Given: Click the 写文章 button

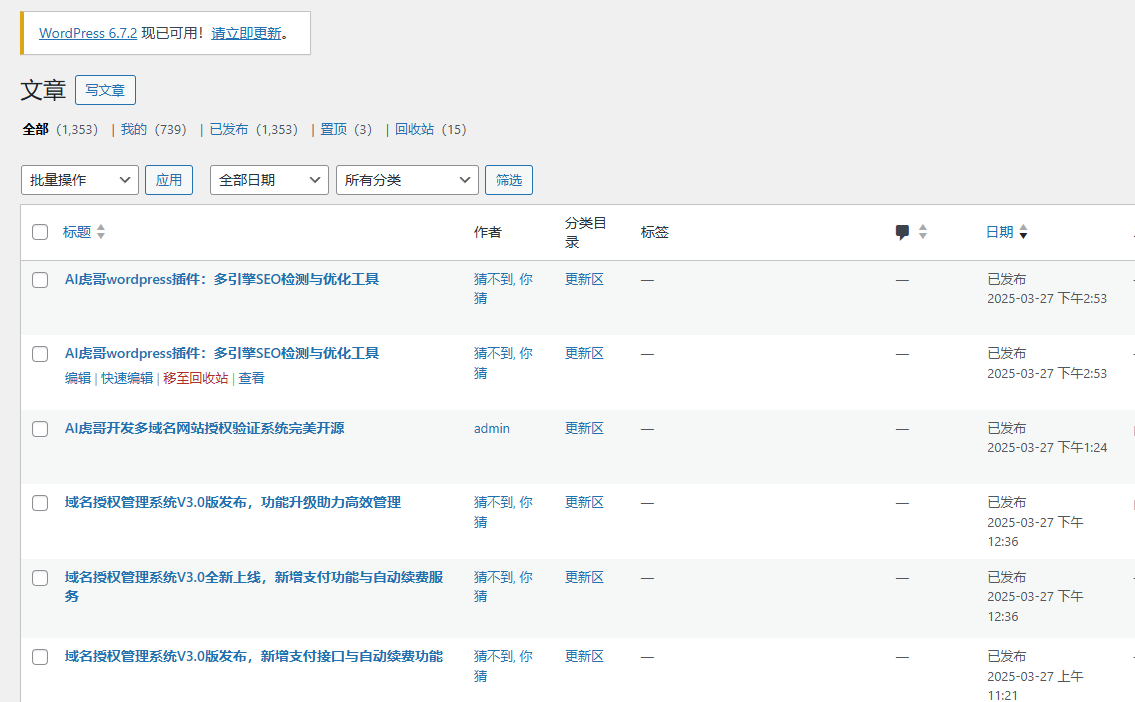Looking at the screenshot, I should point(105,89).
